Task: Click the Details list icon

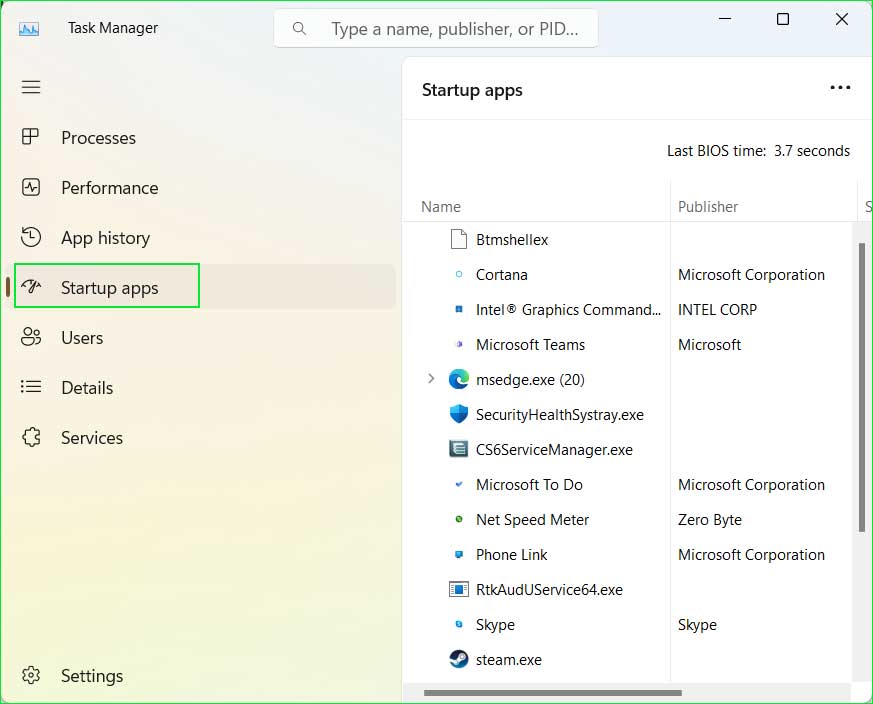Action: pyautogui.click(x=31, y=387)
